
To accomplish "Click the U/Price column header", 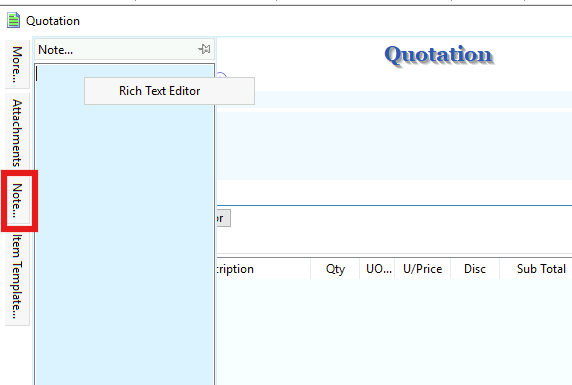I will [422, 269].
